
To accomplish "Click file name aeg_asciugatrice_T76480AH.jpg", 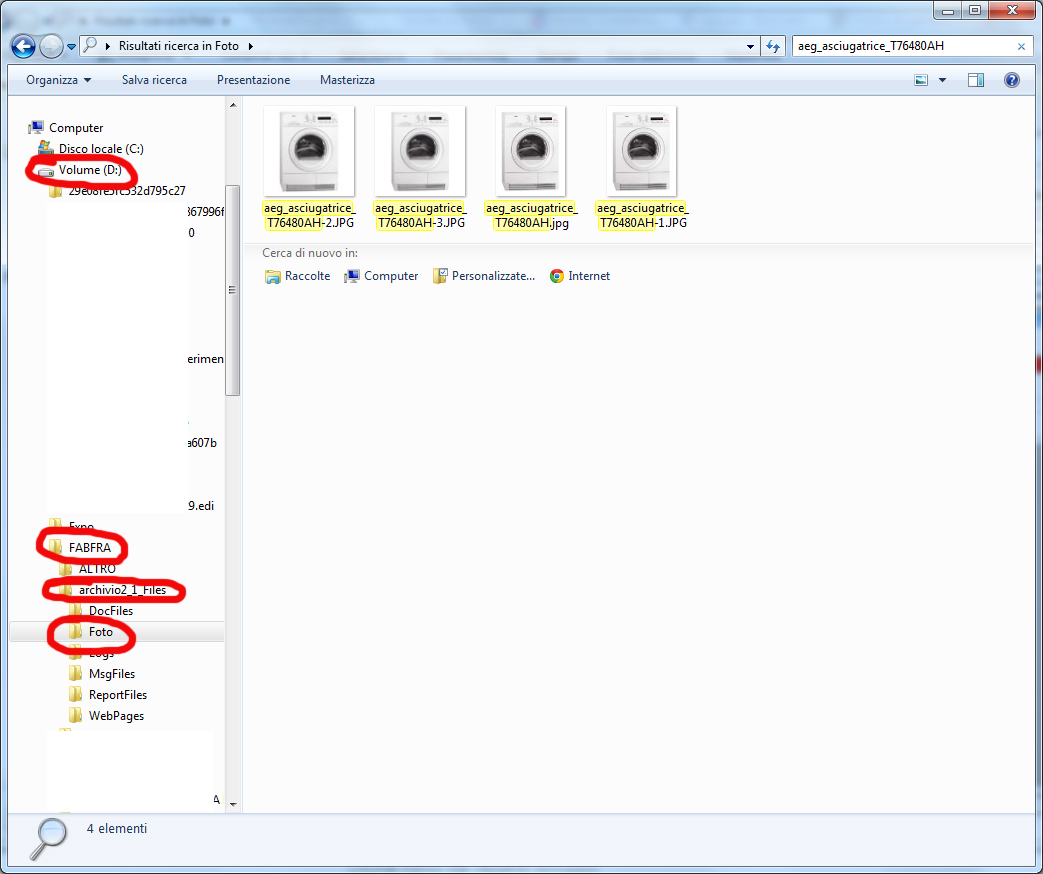I will 531,216.
